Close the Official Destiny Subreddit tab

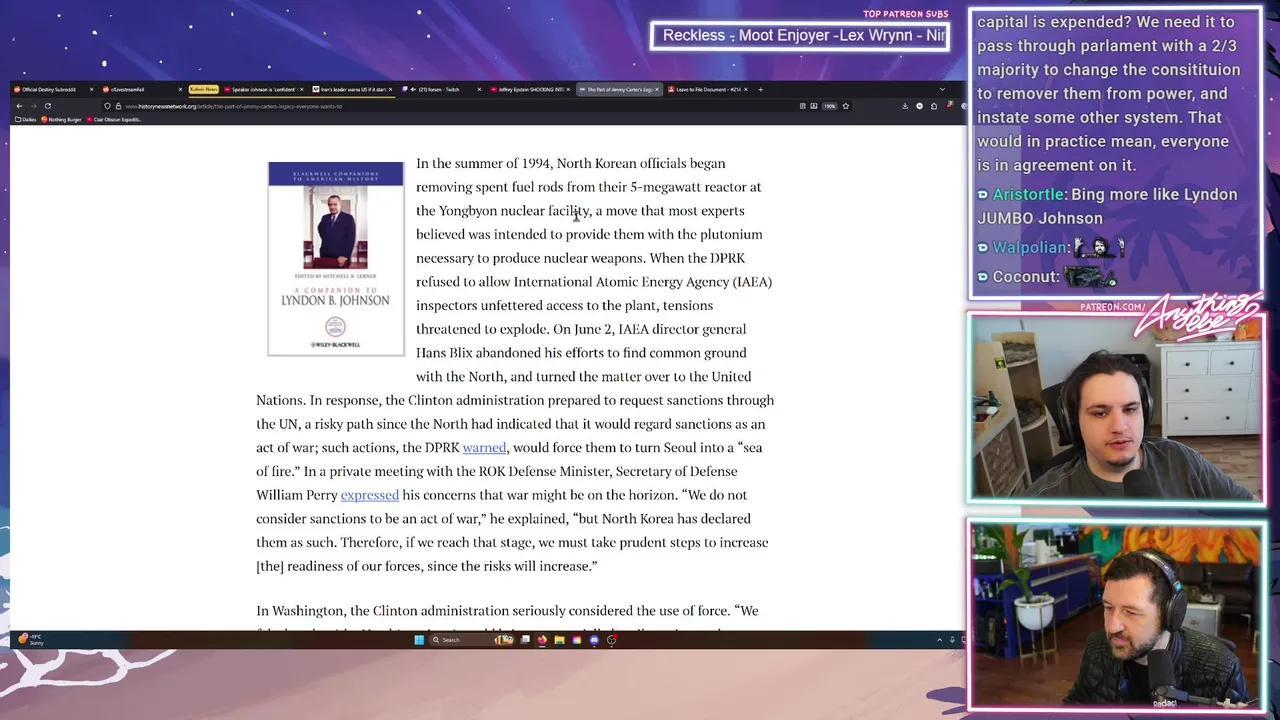91,89
